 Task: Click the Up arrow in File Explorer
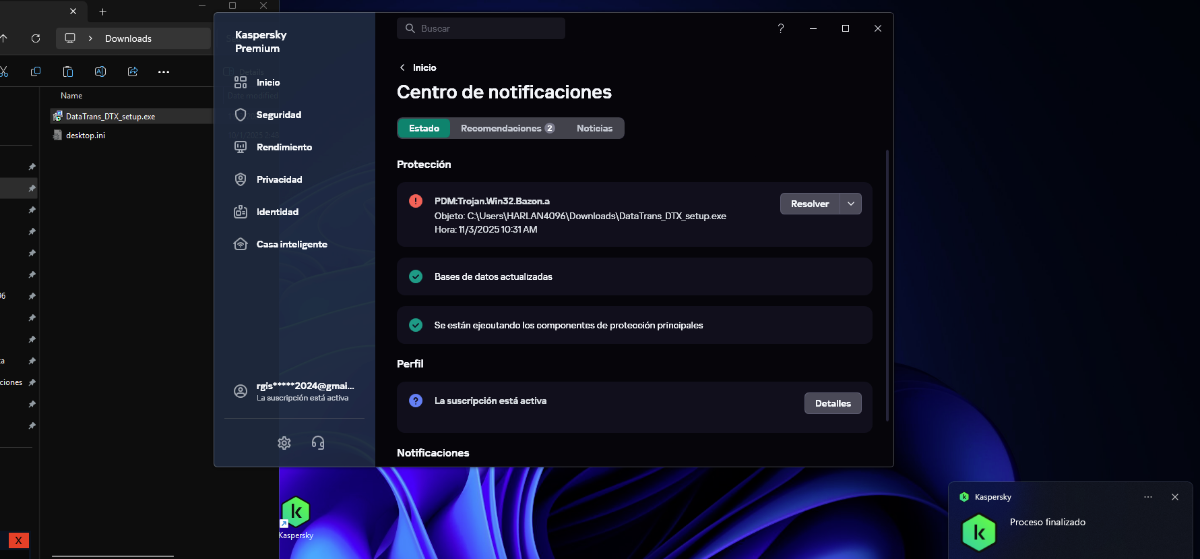(4, 38)
